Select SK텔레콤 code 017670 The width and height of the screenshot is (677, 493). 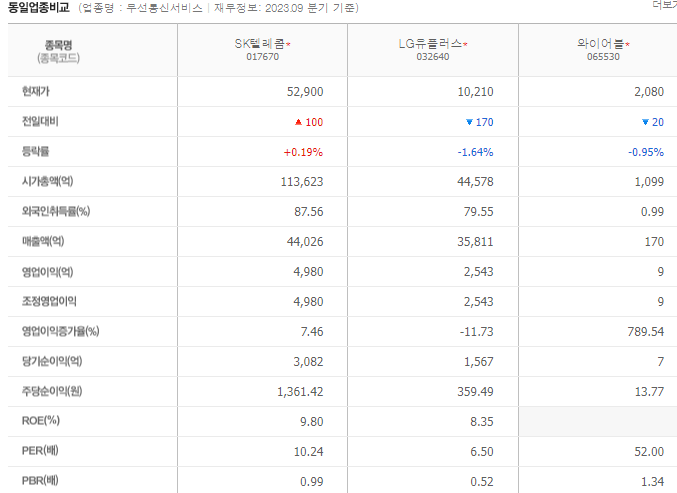263,57
